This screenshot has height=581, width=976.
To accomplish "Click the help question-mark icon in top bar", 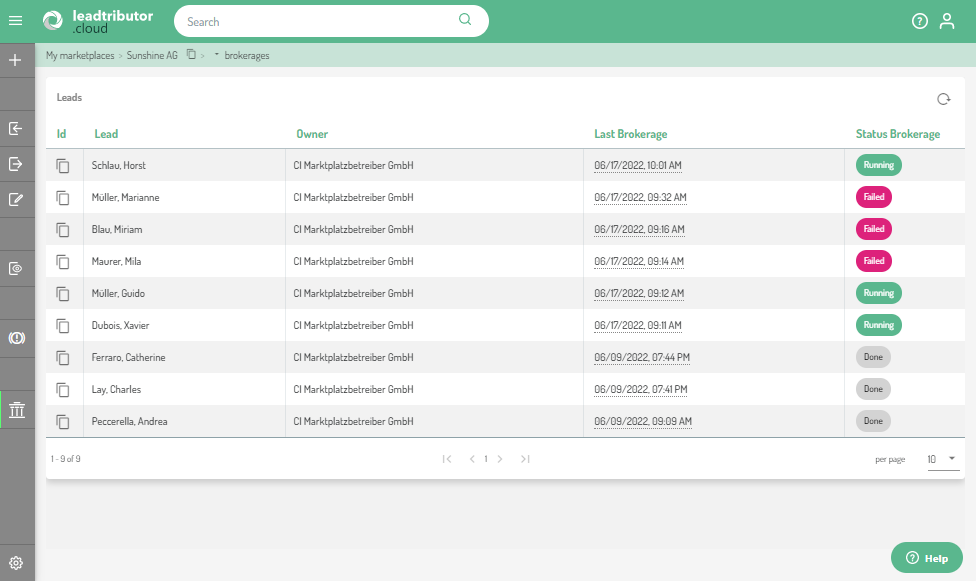I will coord(920,20).
